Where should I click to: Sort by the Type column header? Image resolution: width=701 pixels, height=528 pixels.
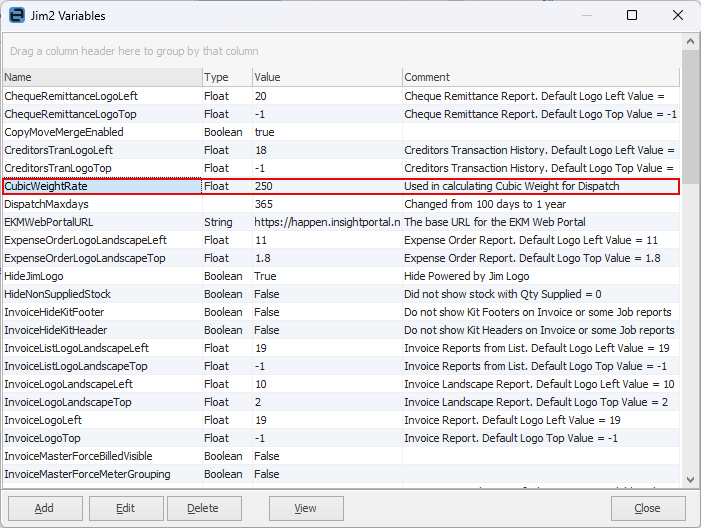click(227, 77)
